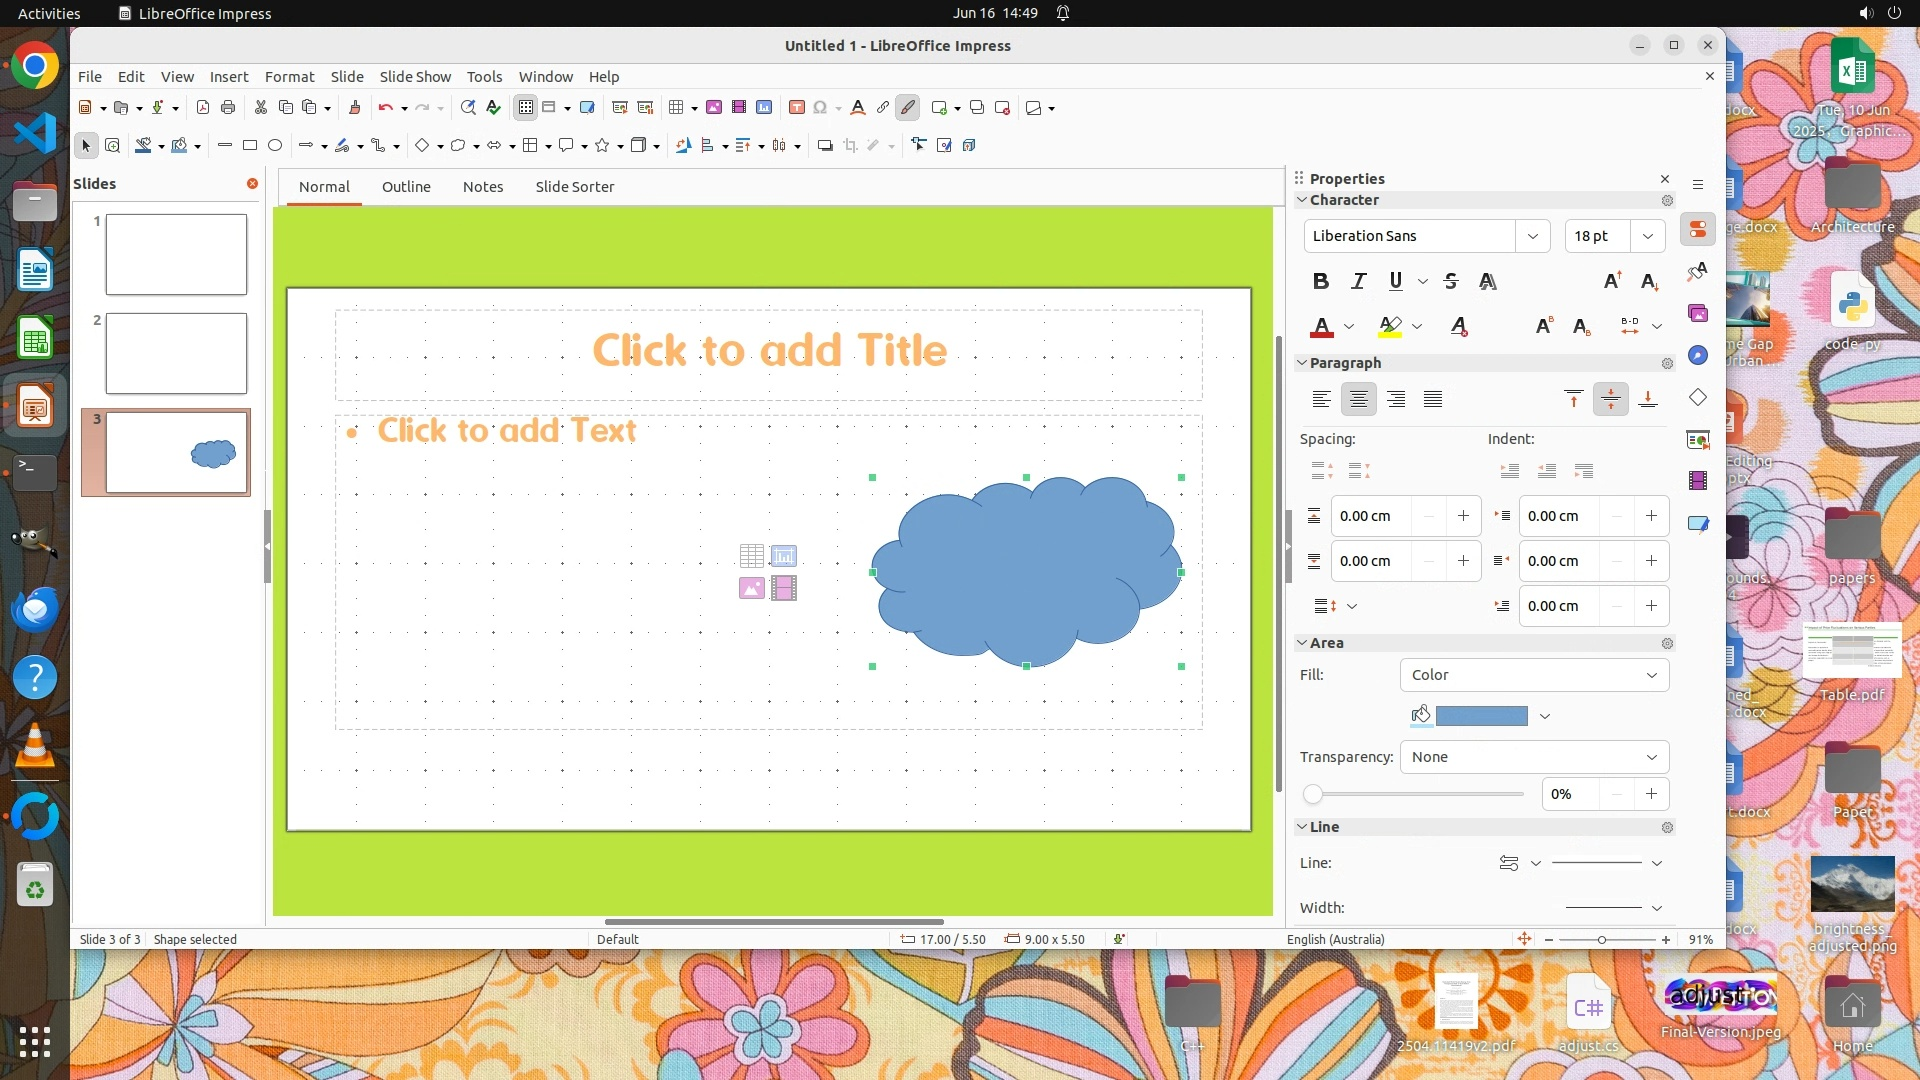Switch to the Slide Sorter tab

click(574, 187)
